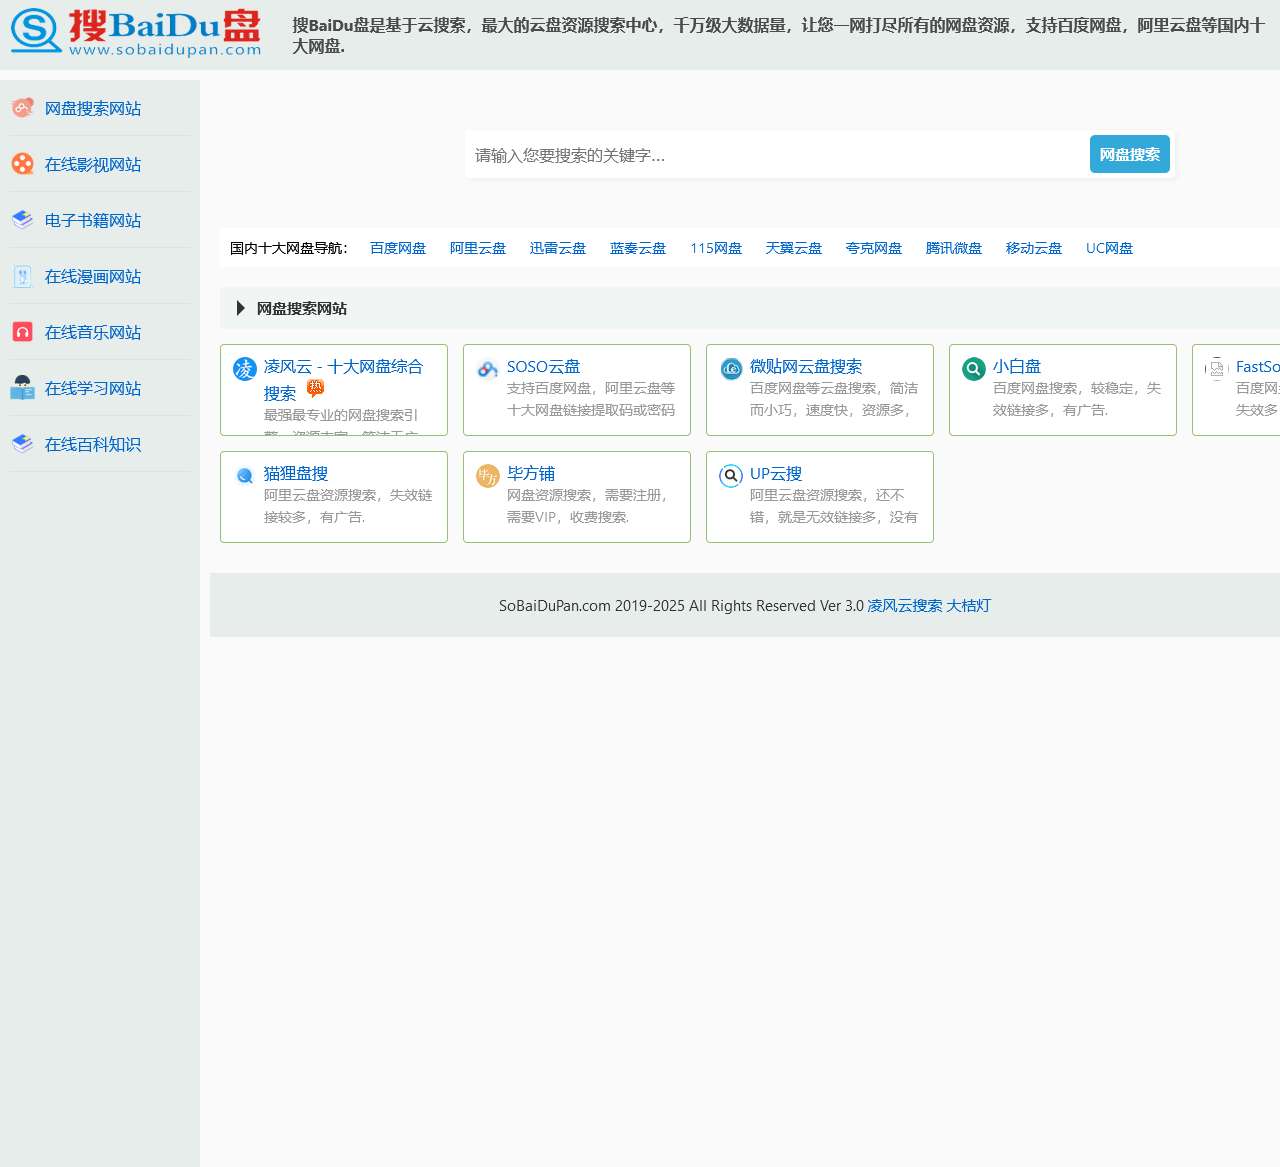Open the 微贴网云盘搜索 title link
1280x1167 pixels.
(806, 367)
